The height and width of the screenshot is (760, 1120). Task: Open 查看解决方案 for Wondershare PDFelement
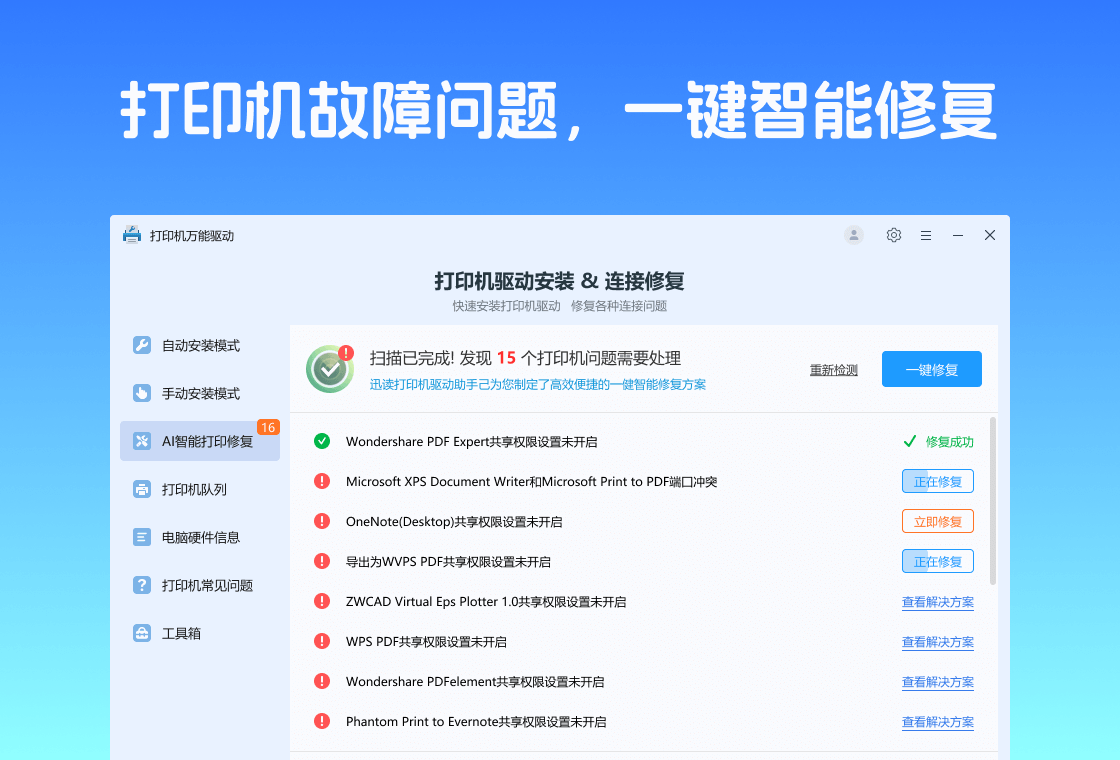coord(938,682)
